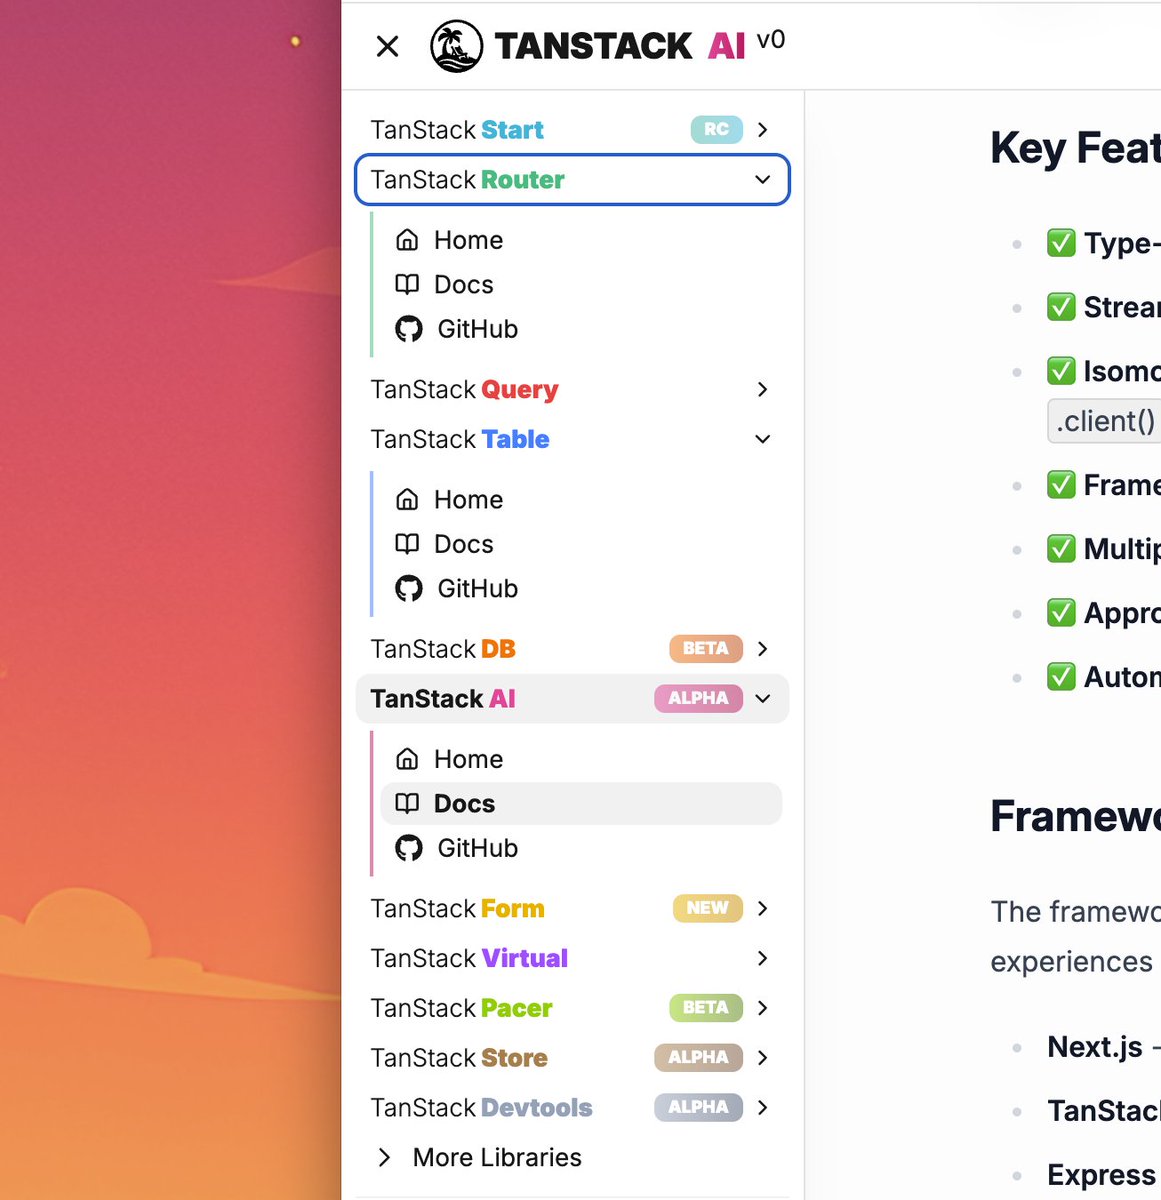1161x1200 pixels.
Task: Click the BETA badge on TanStack Pacer
Action: coord(706,1007)
